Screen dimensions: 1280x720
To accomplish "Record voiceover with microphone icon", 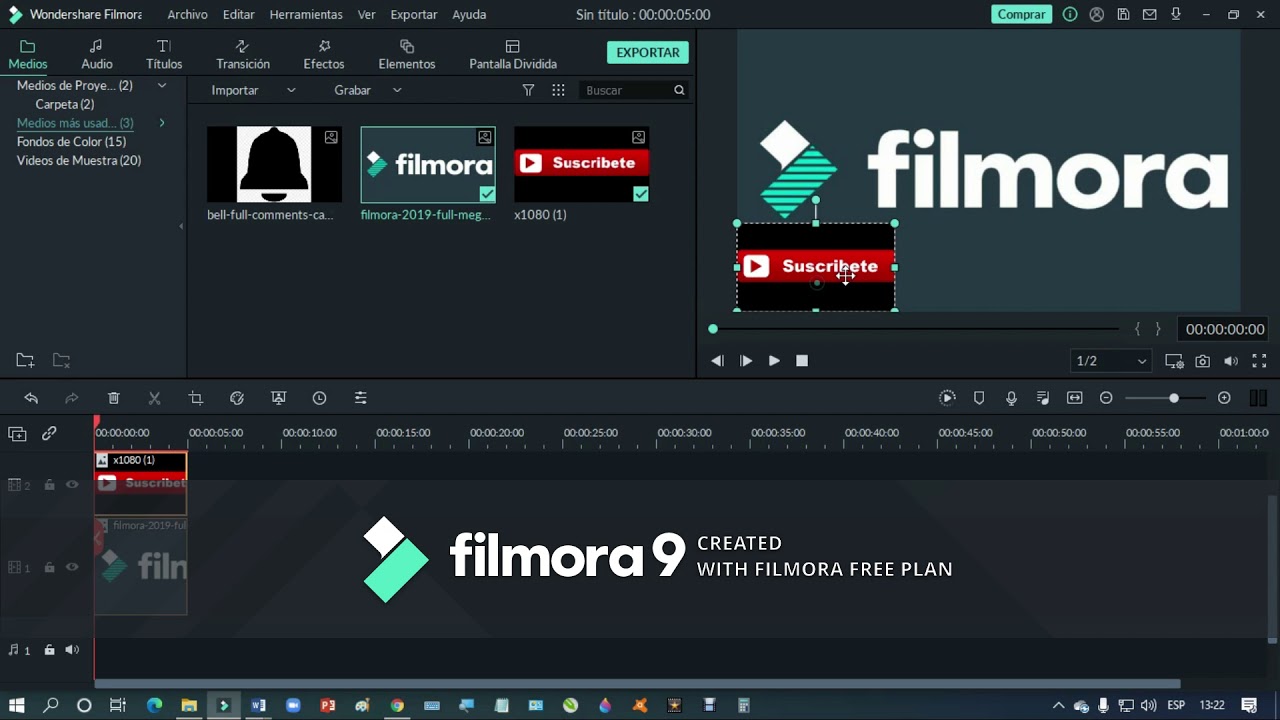I will click(x=1011, y=398).
